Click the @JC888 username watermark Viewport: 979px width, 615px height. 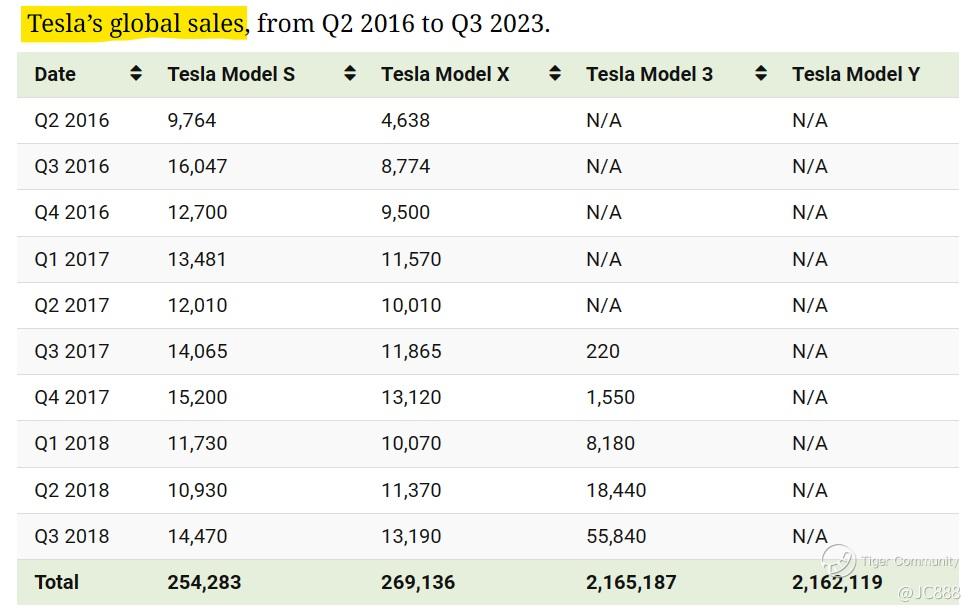click(929, 593)
